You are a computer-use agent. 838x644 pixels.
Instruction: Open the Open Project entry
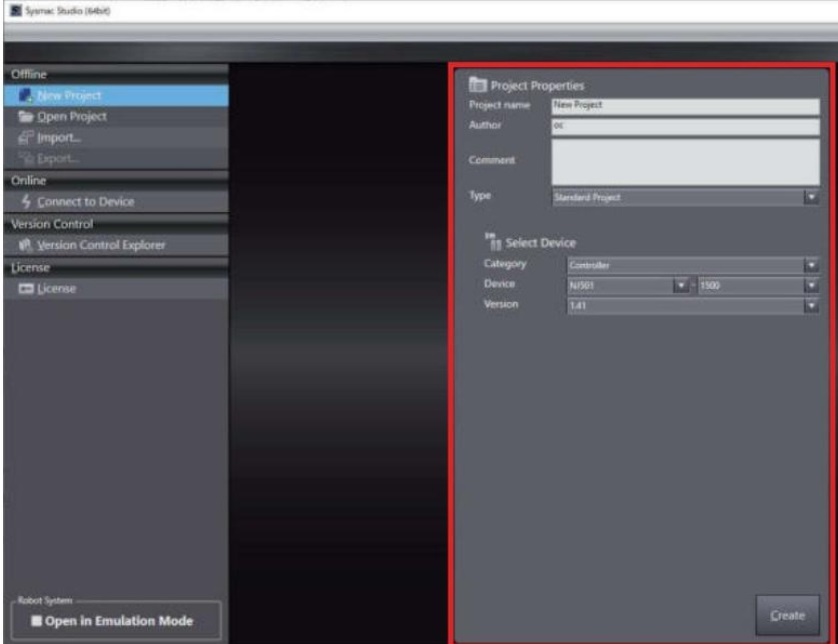(116, 117)
